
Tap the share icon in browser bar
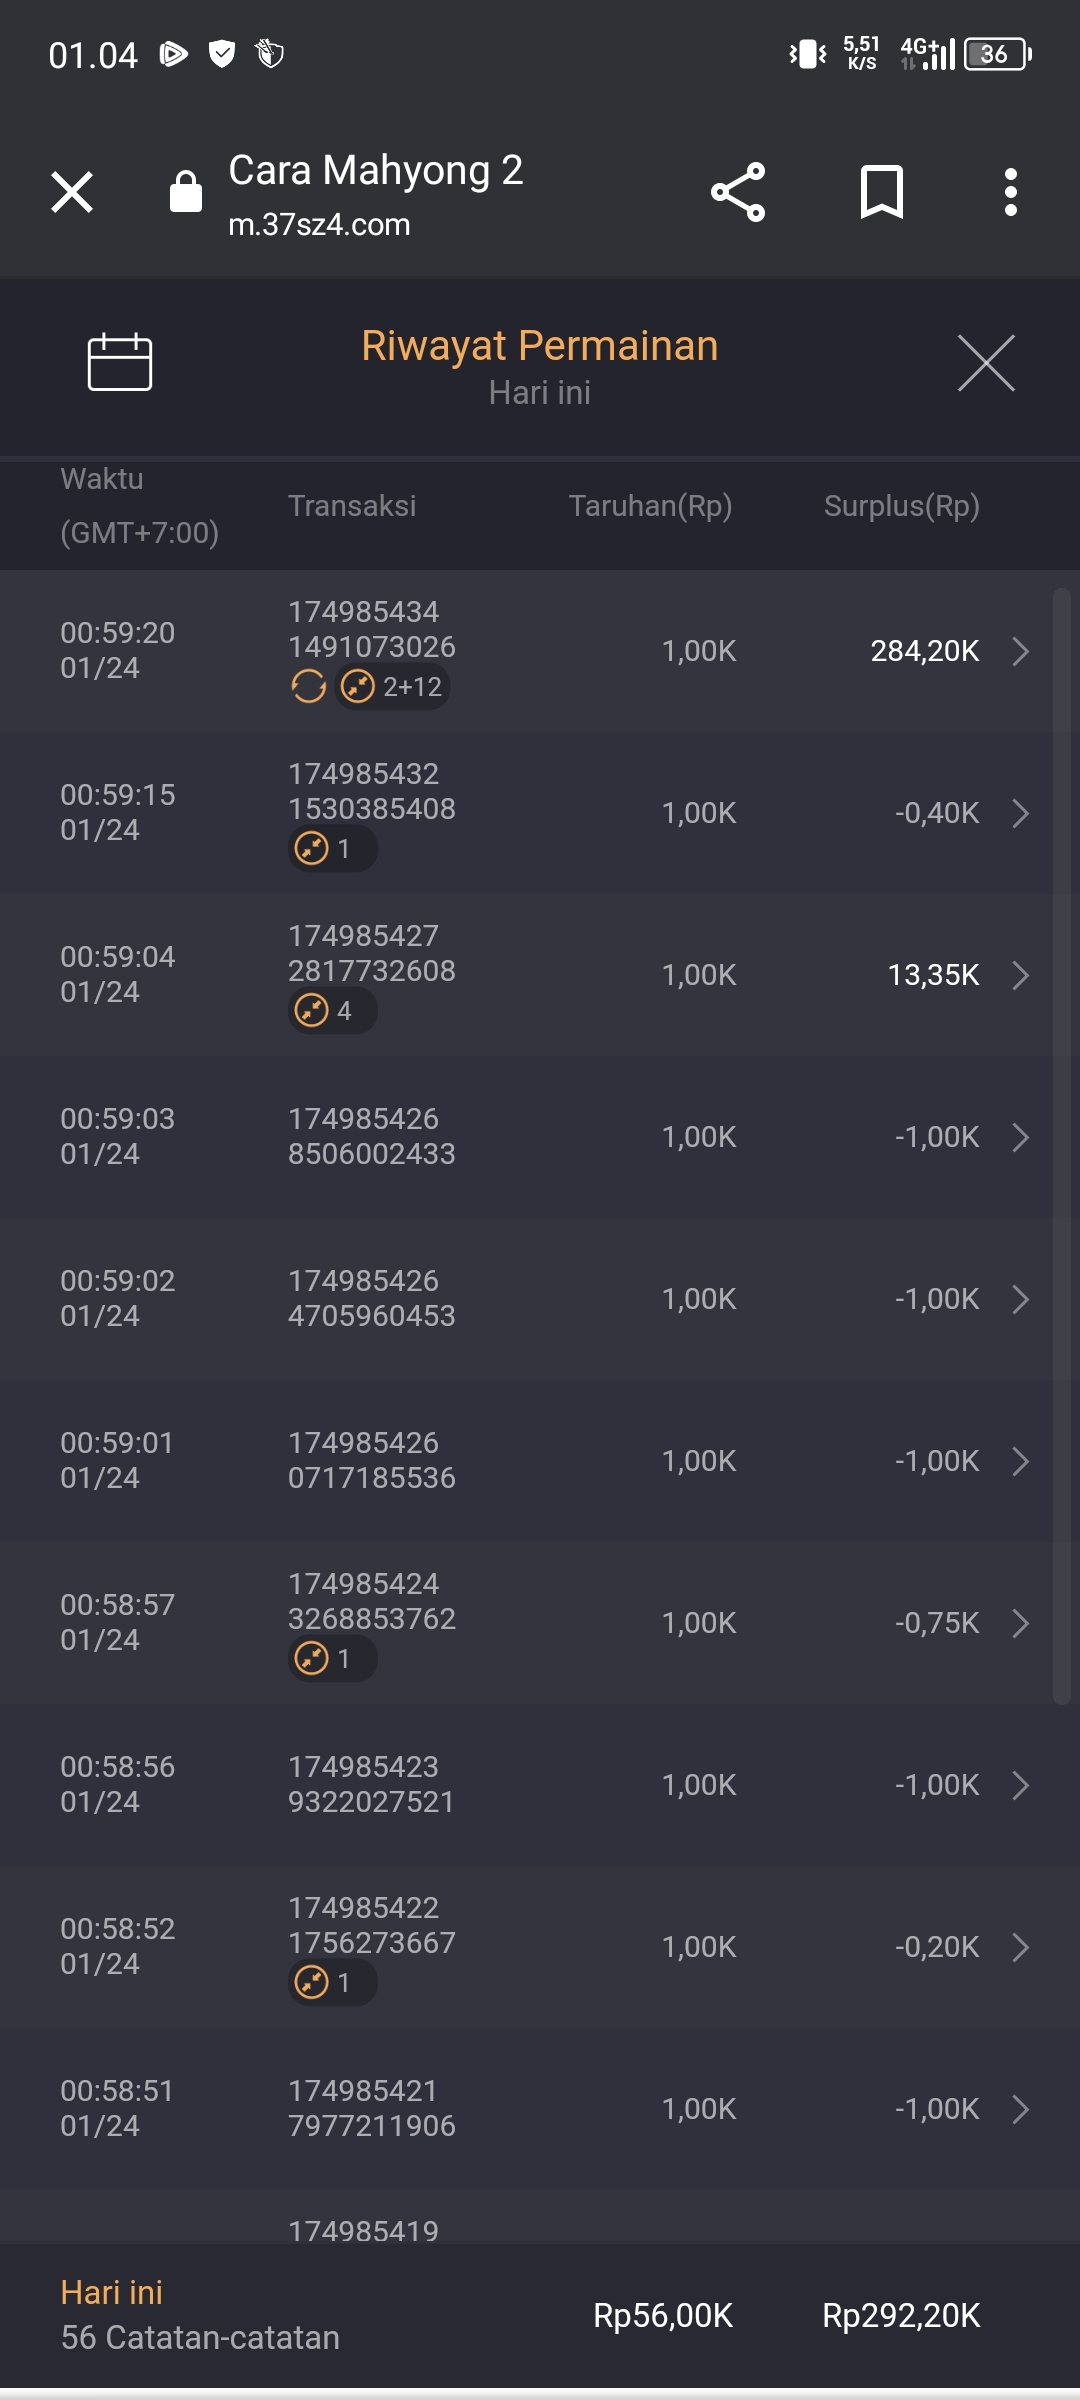click(x=738, y=192)
